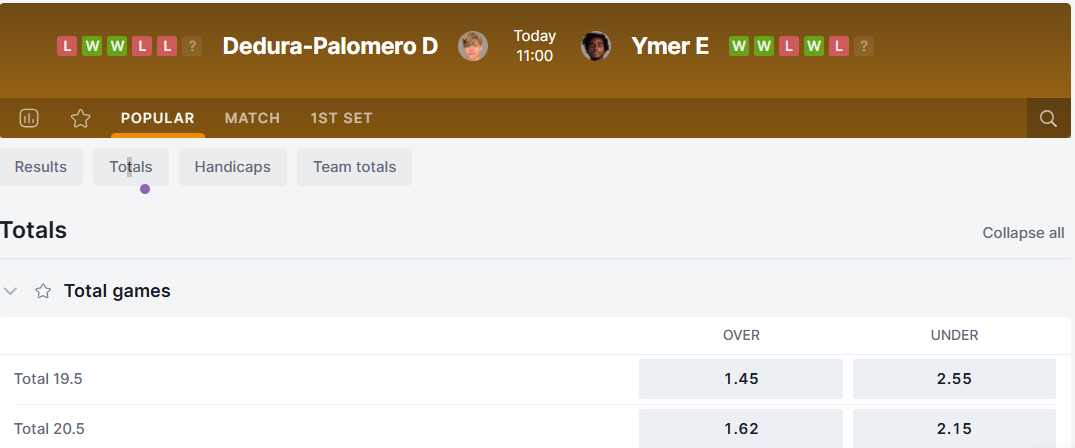Add match to favorites star
The height and width of the screenshot is (448, 1075).
[x=81, y=118]
